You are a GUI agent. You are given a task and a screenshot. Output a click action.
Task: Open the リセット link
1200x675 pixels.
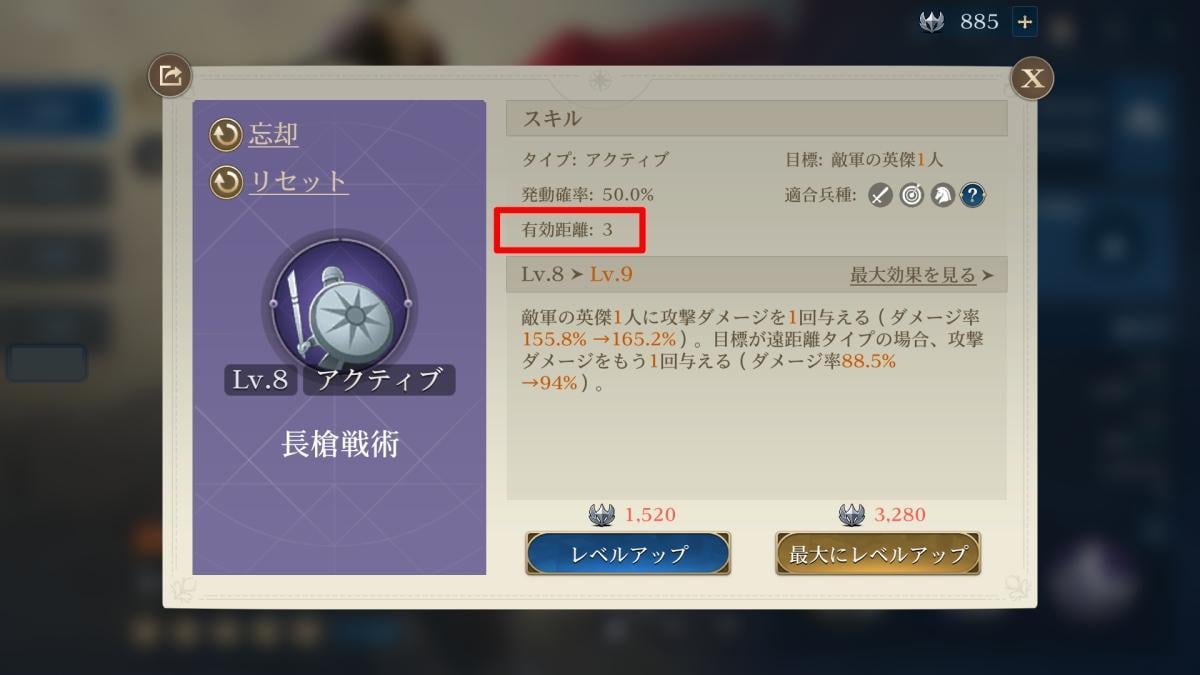pos(298,182)
